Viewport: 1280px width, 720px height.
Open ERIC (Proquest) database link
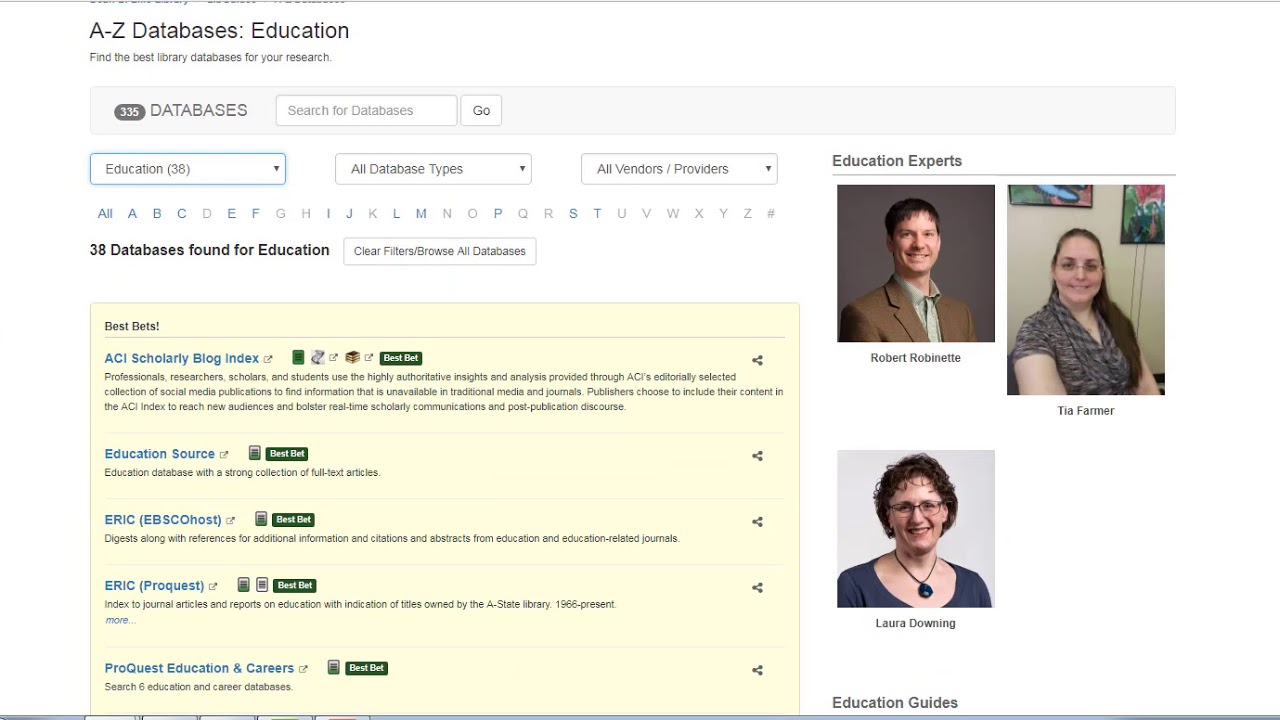(x=154, y=586)
